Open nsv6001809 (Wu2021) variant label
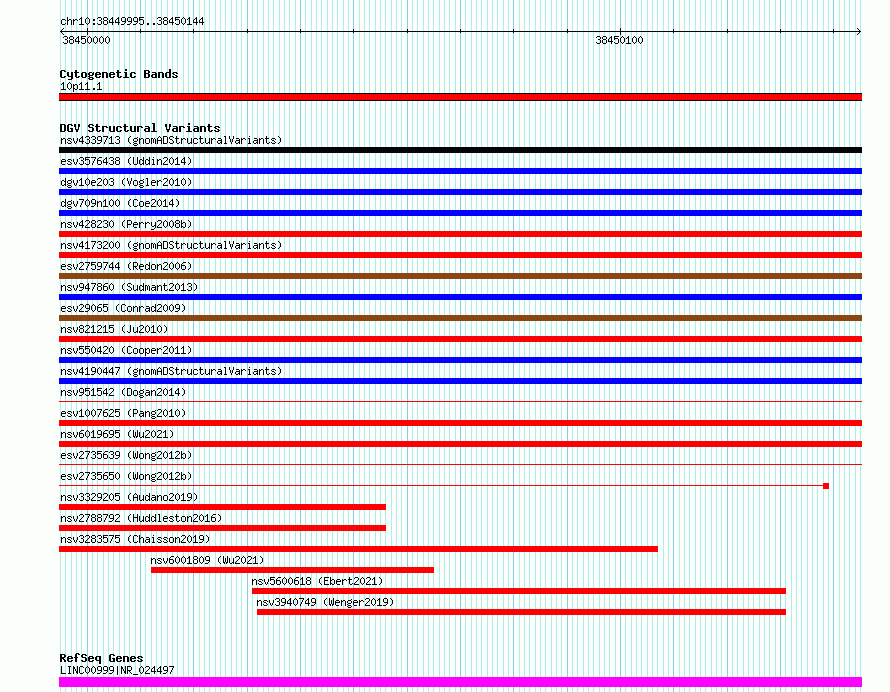 (x=207, y=560)
